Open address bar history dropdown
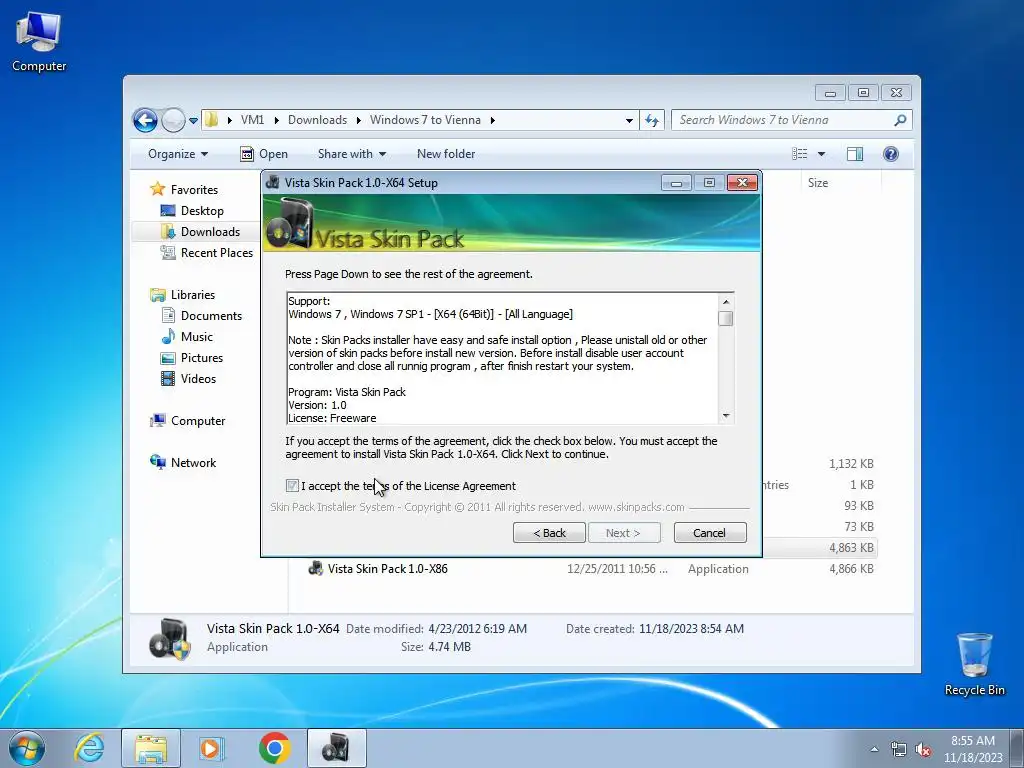Screen dimensions: 1024x768 pyautogui.click(x=629, y=120)
